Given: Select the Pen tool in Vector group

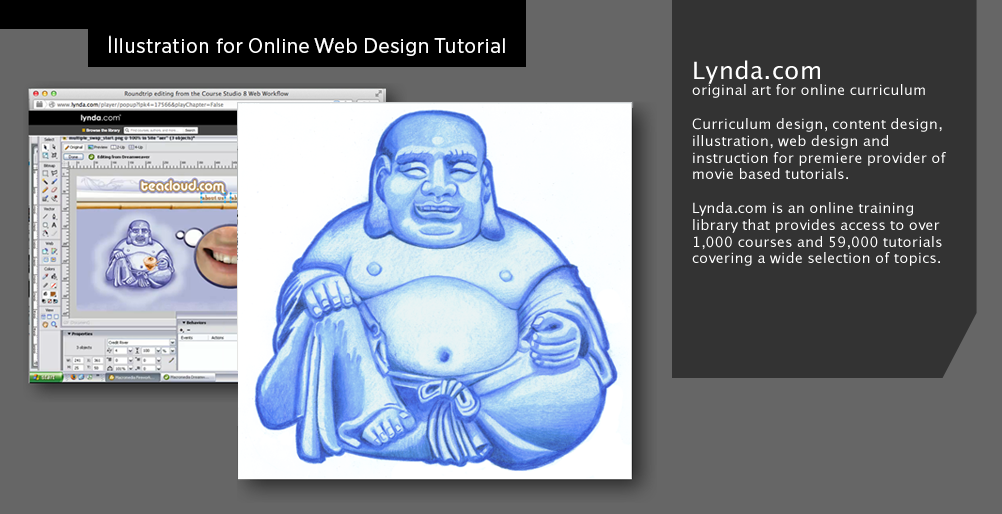Looking at the screenshot, I should 54,217.
